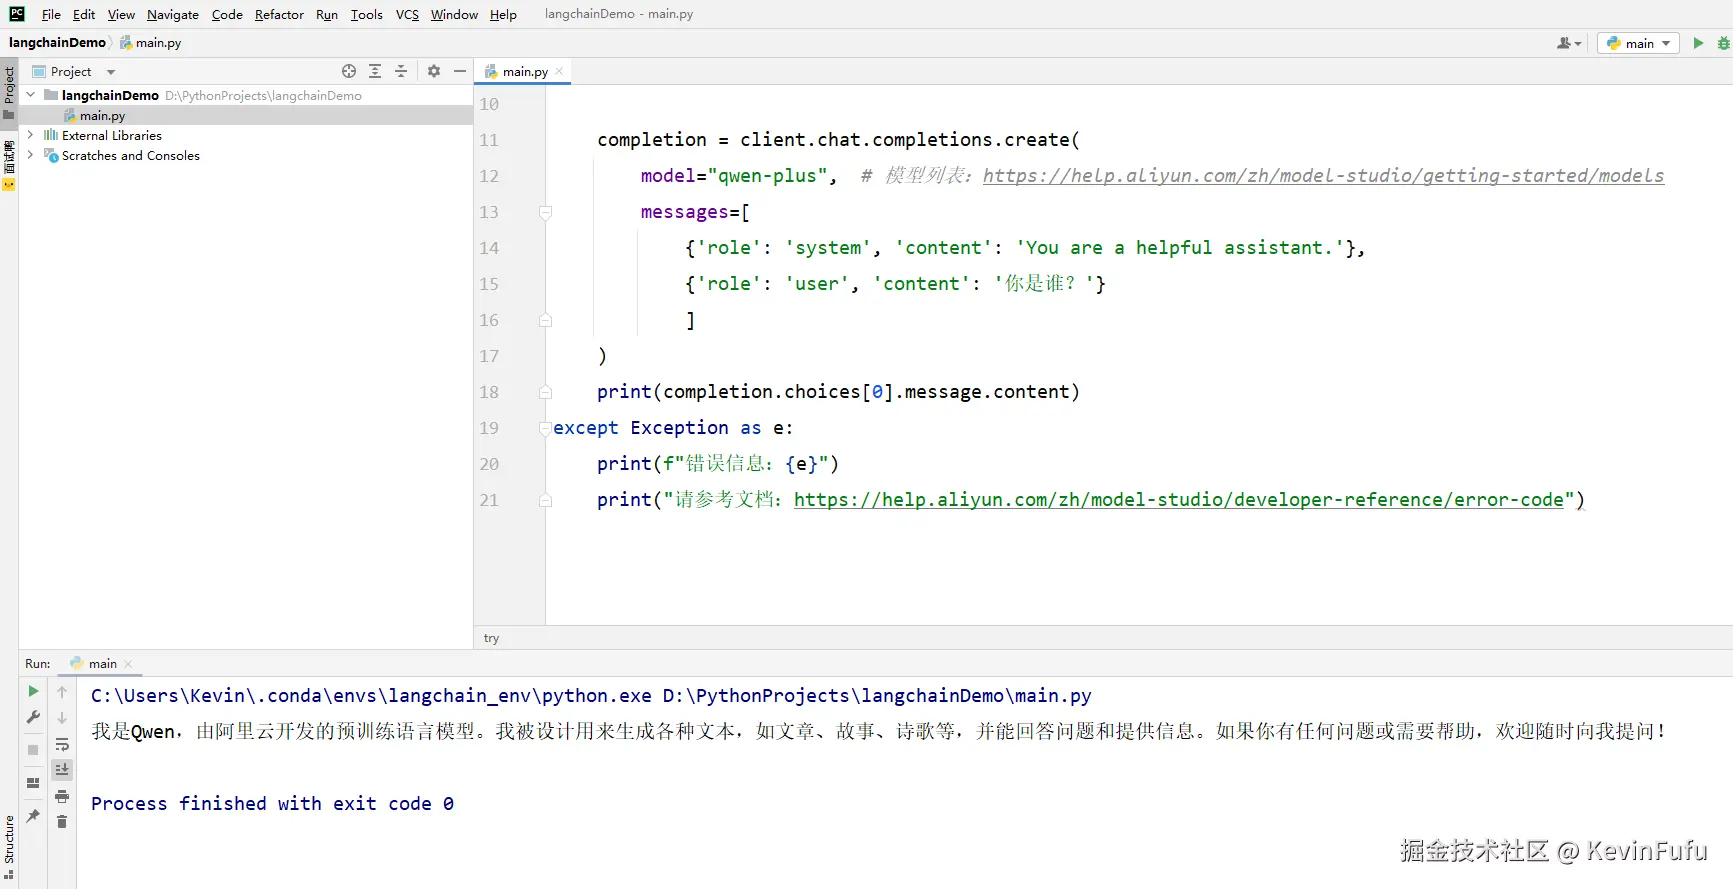Open the main run configuration dropdown

coord(1638,43)
